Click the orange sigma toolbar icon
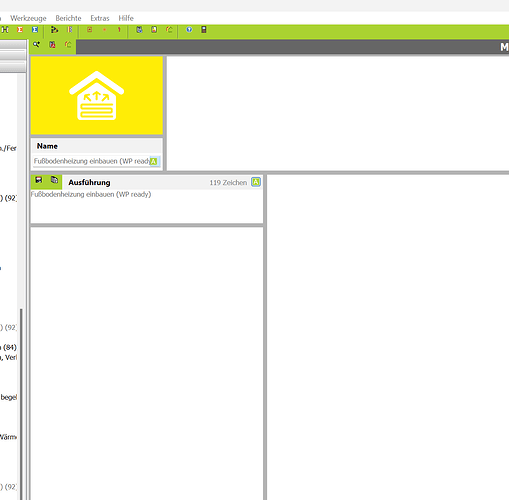 coord(20,30)
